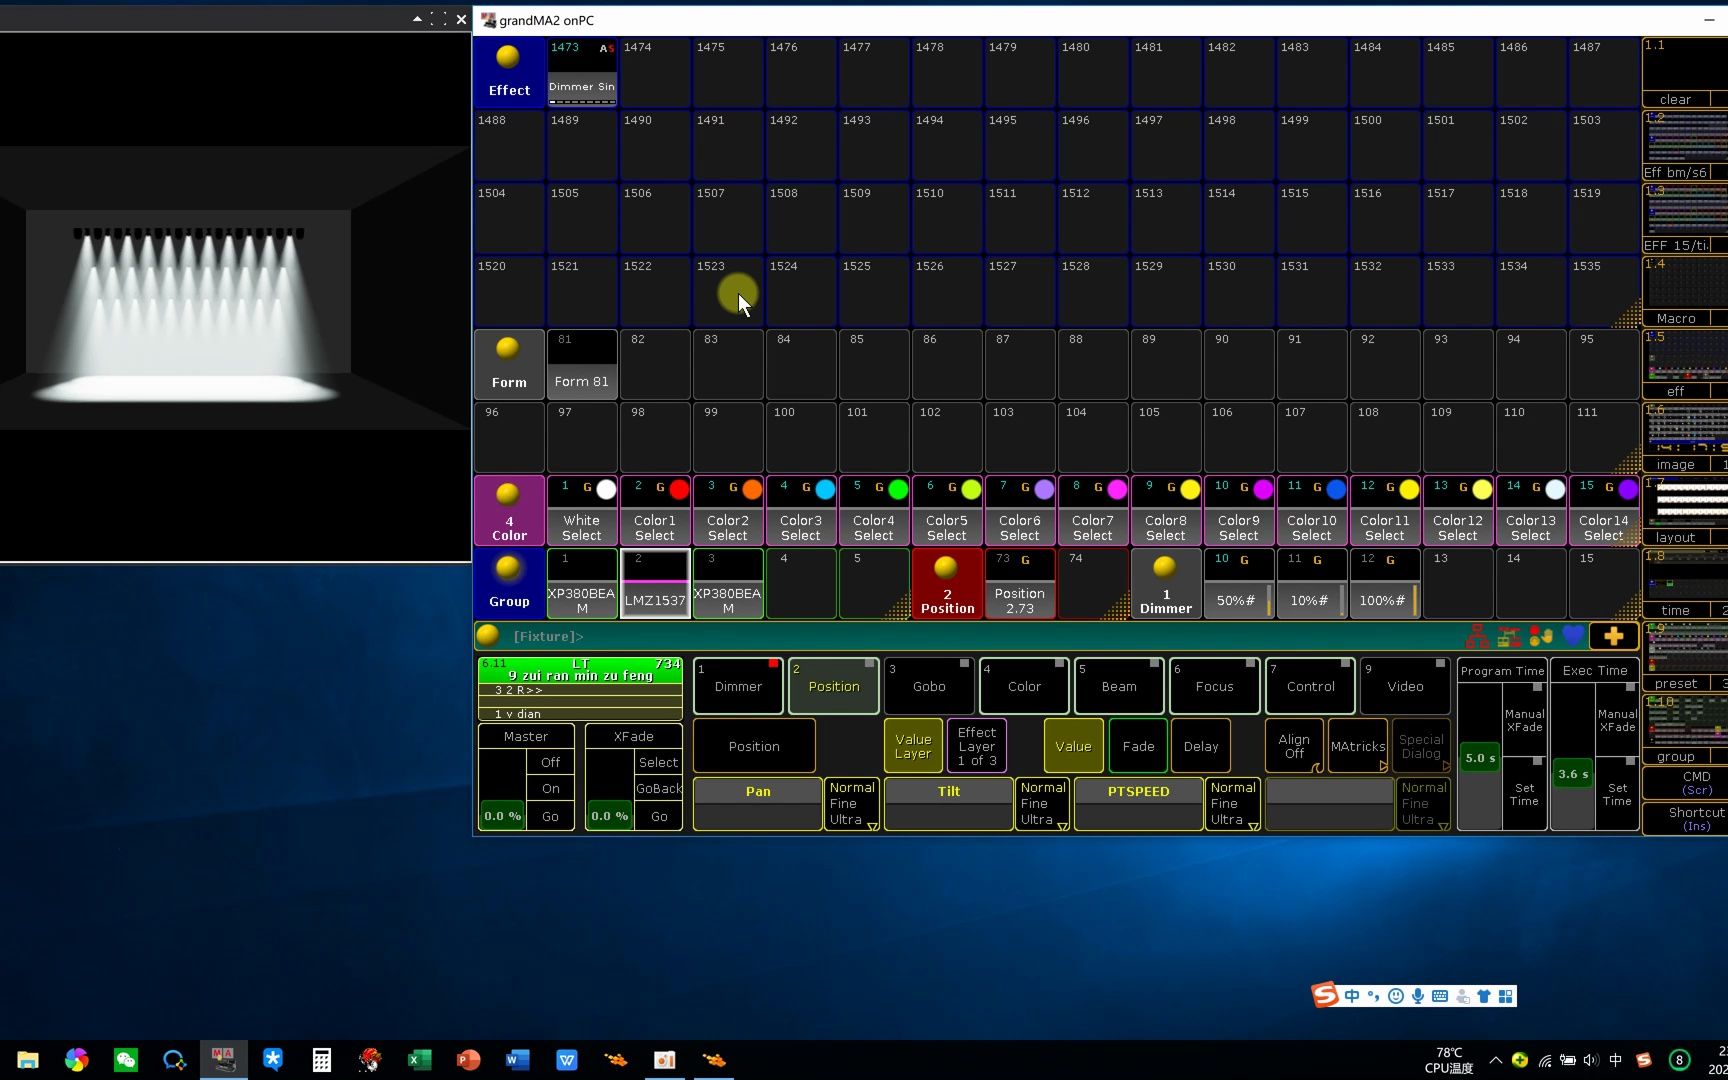This screenshot has height=1080, width=1728.
Task: Open the WPS Office icon on the taskbar
Action: (x=566, y=1060)
